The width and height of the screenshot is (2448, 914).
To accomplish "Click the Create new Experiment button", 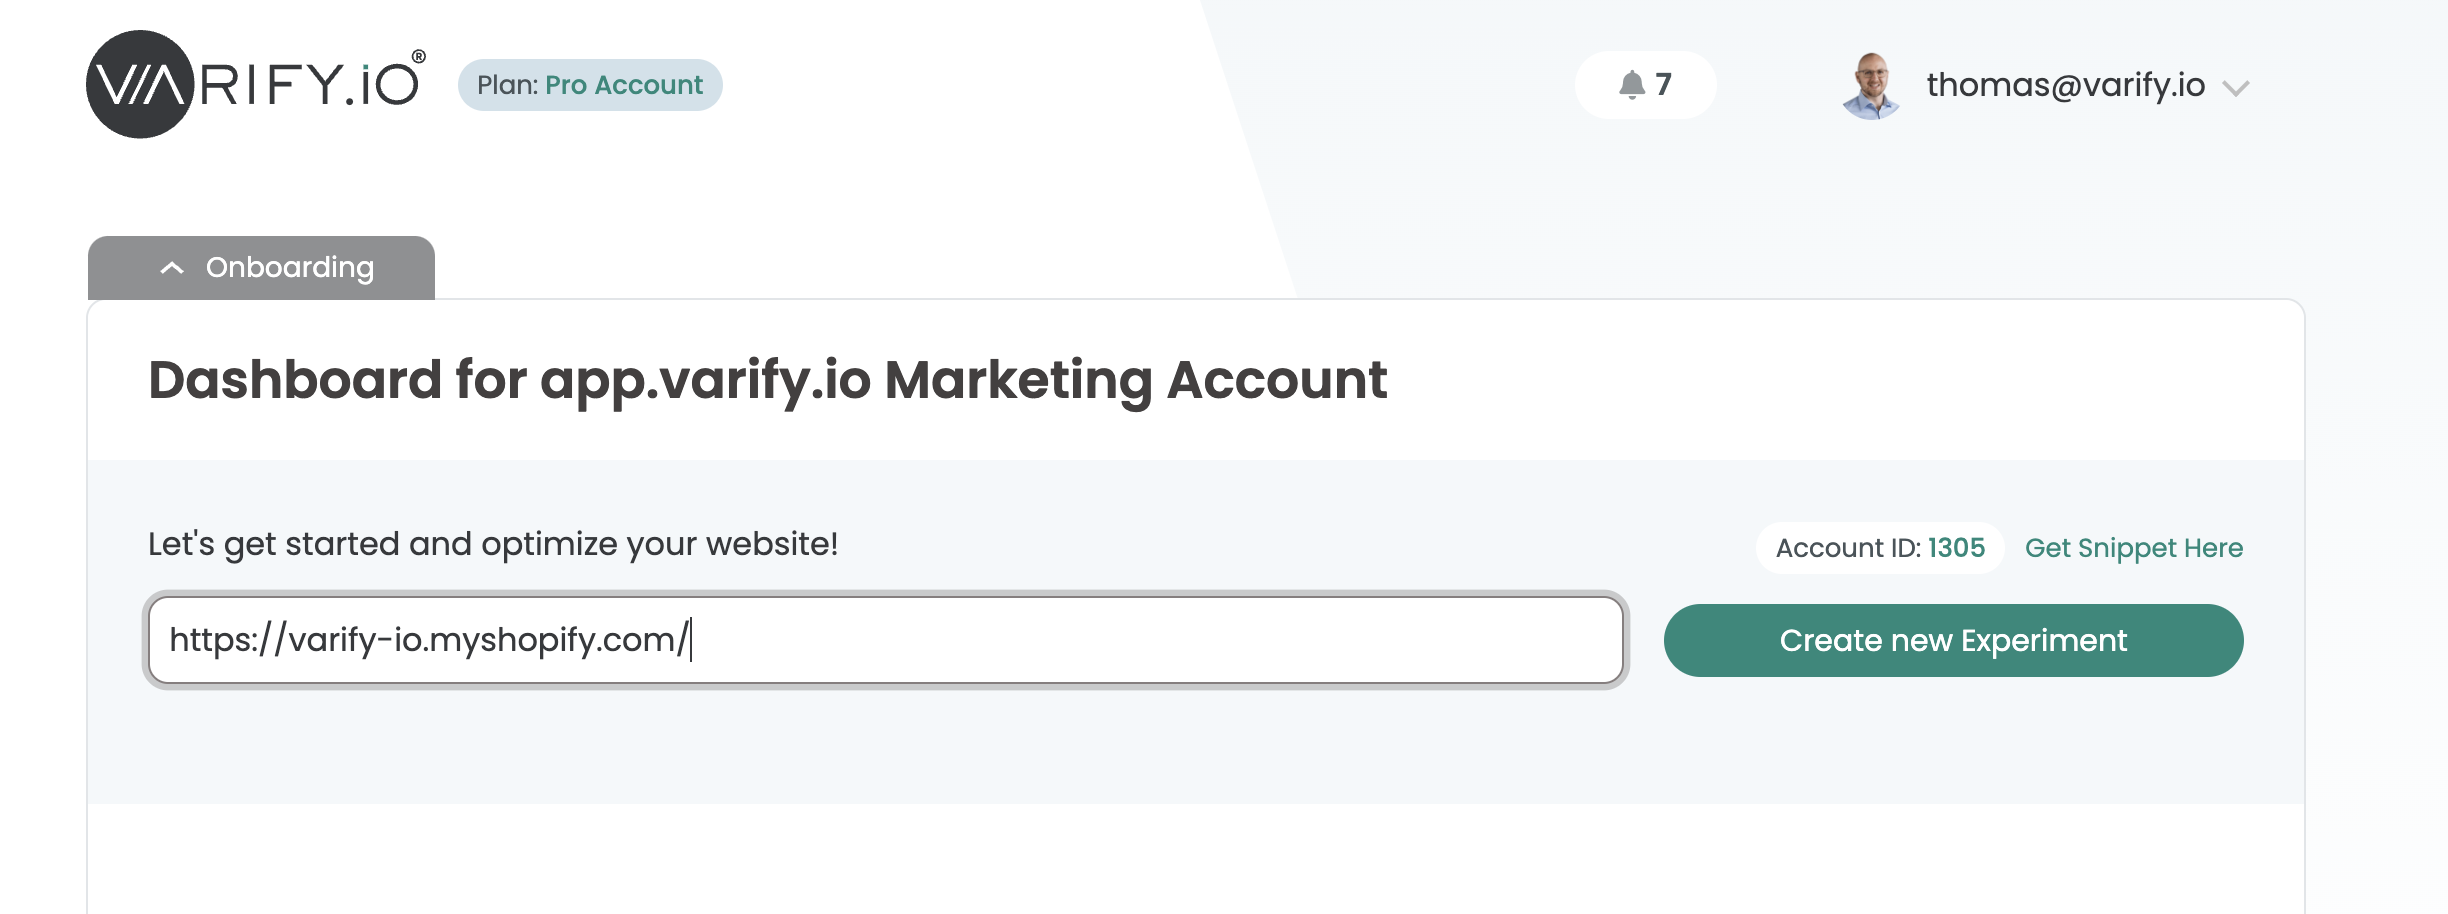I will pyautogui.click(x=1953, y=640).
